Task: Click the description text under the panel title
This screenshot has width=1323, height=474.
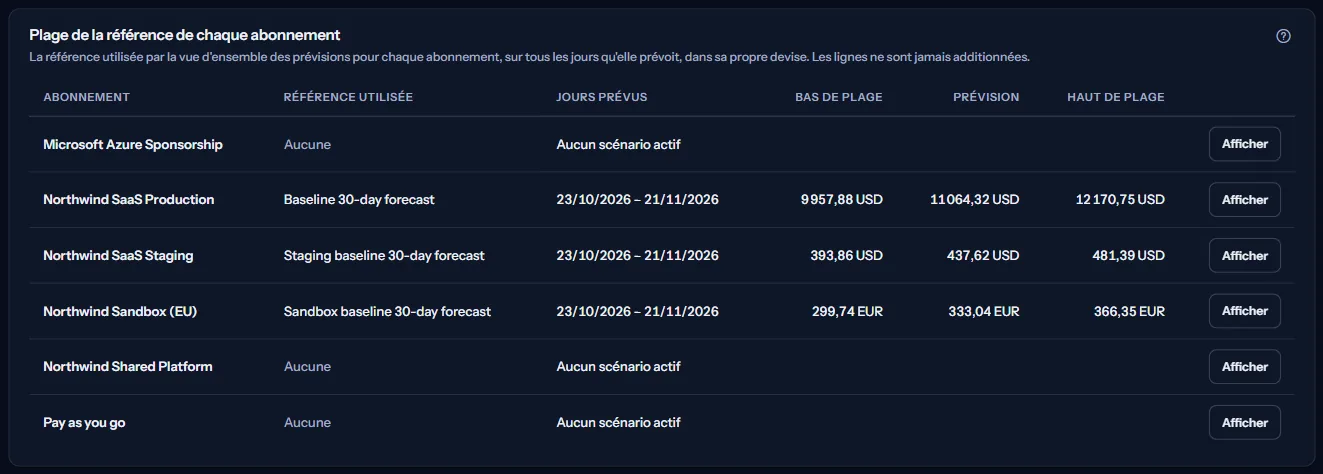Action: coord(529,57)
